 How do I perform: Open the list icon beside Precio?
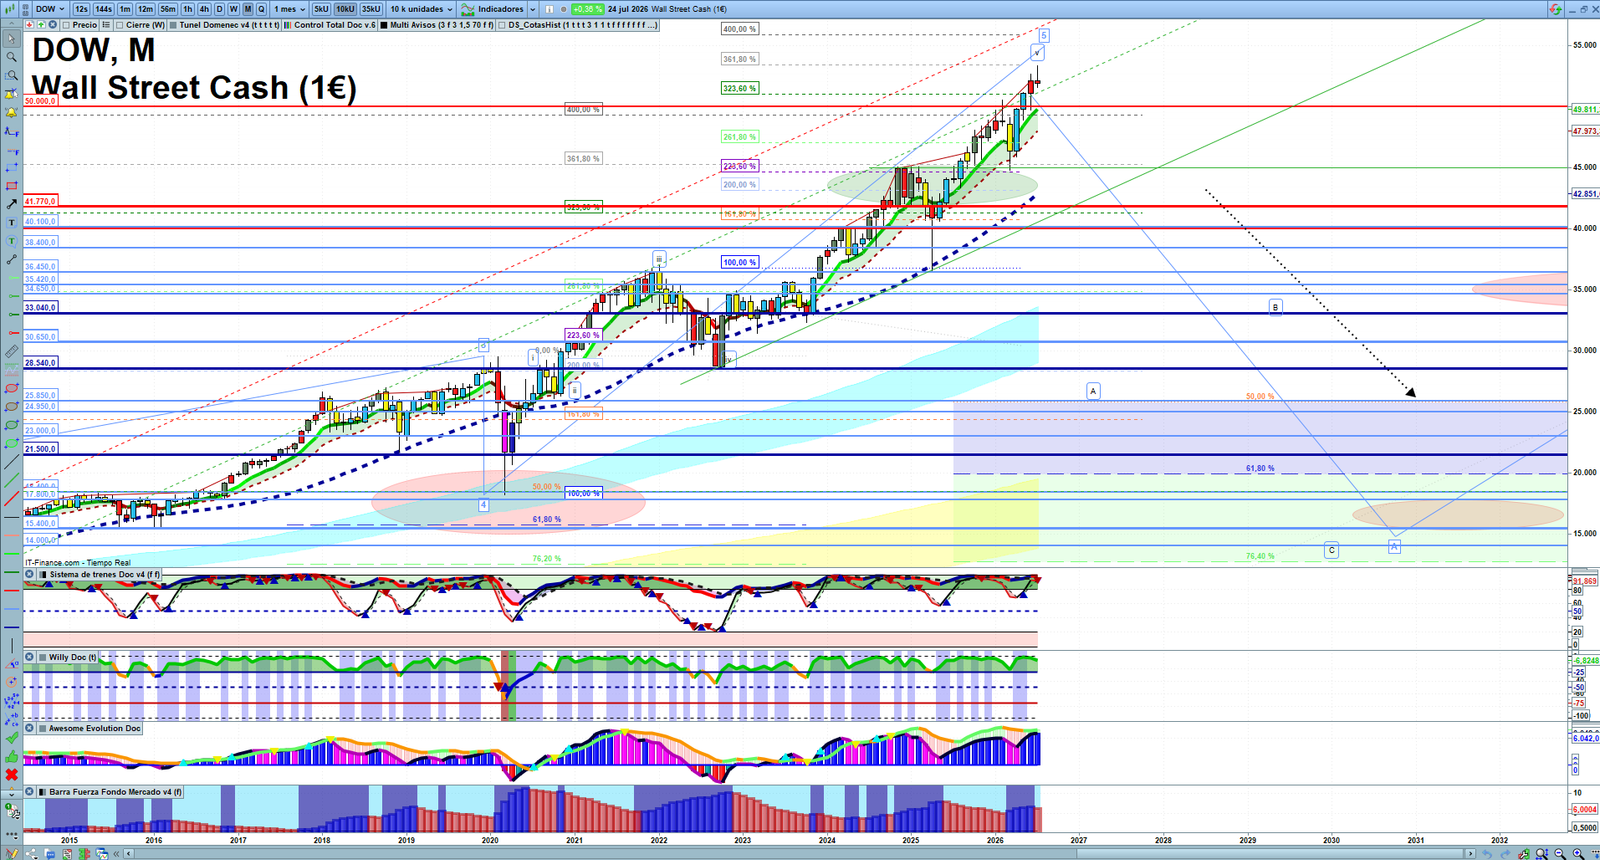[x=105, y=25]
